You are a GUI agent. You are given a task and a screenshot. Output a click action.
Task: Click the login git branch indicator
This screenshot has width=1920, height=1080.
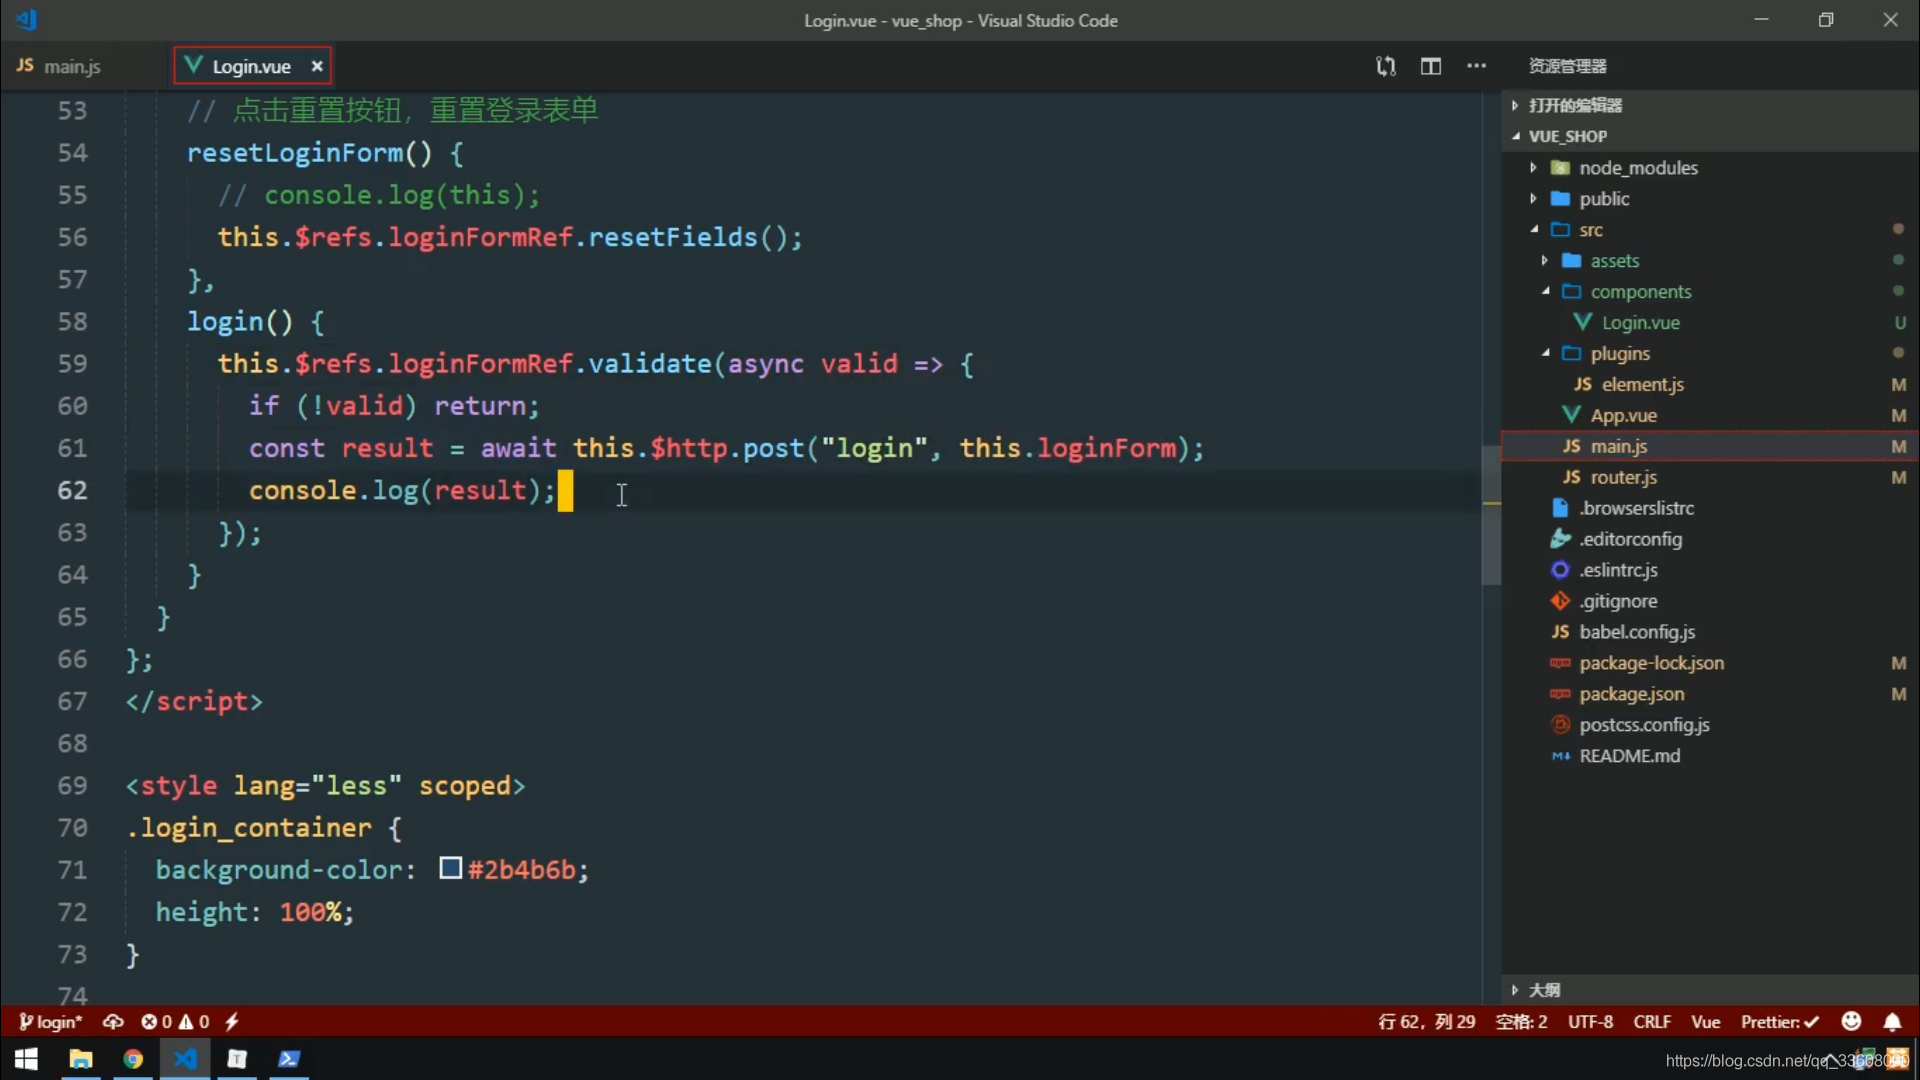click(x=50, y=1022)
